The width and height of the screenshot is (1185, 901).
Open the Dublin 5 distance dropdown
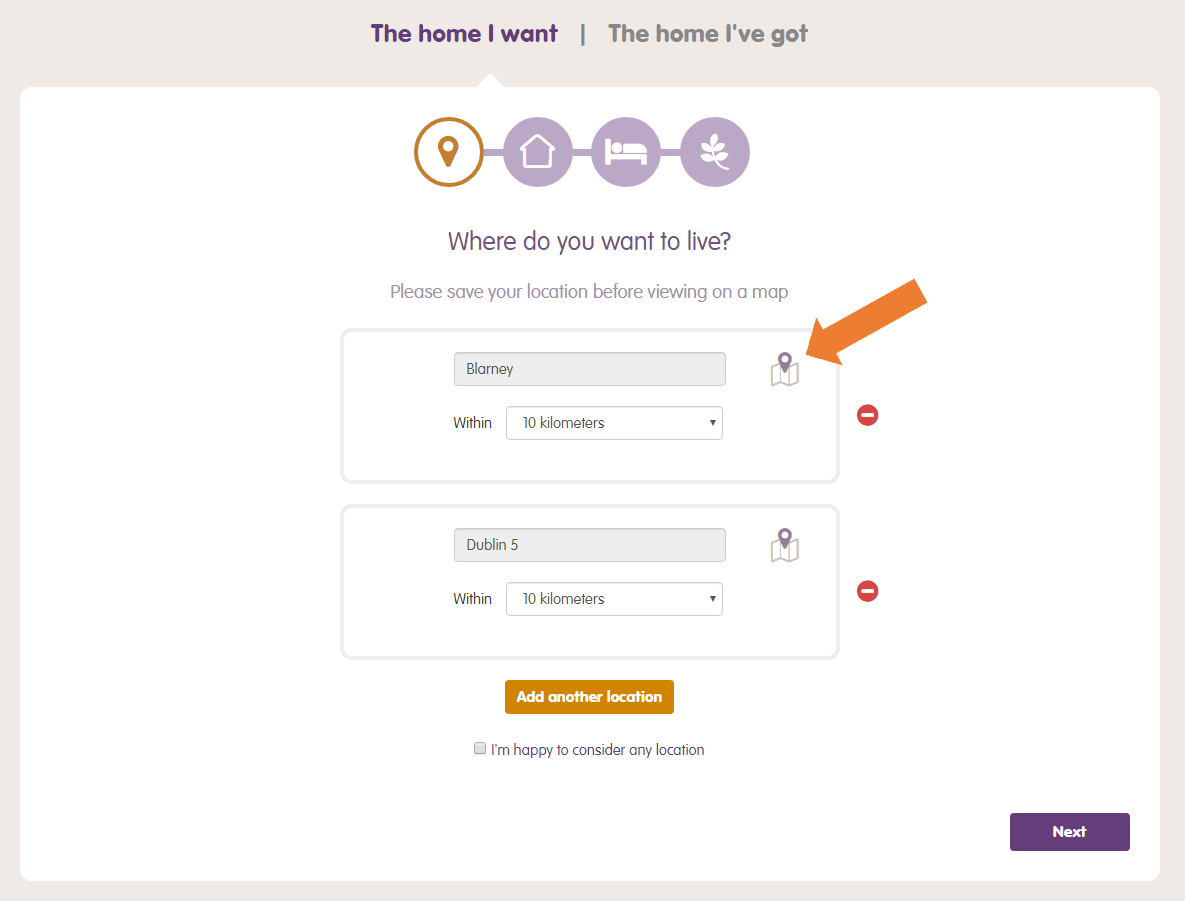click(614, 599)
